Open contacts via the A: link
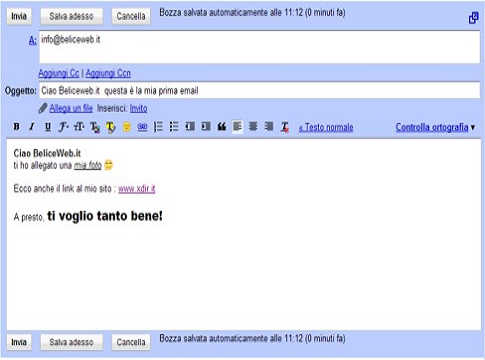 [x=32, y=40]
